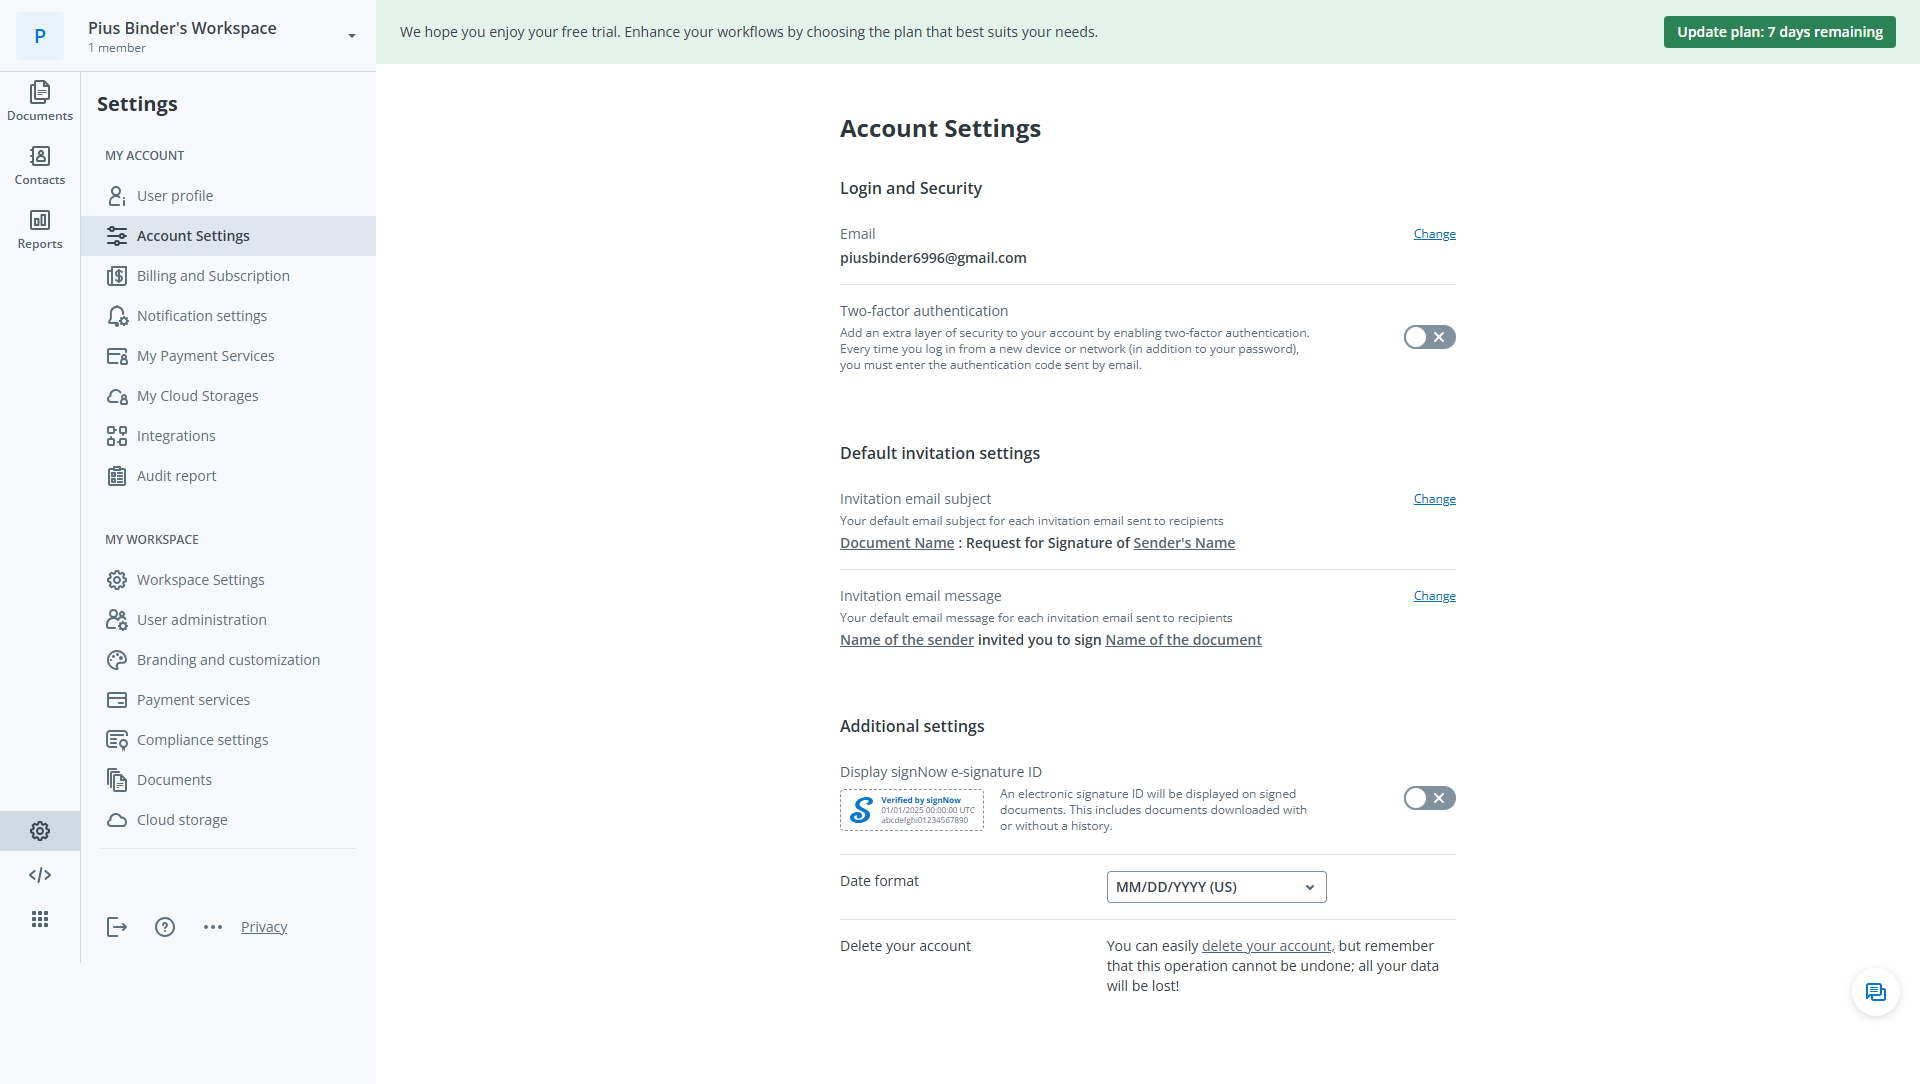Viewport: 1920px width, 1084px height.
Task: Open the Documents section icon
Action: [x=40, y=100]
